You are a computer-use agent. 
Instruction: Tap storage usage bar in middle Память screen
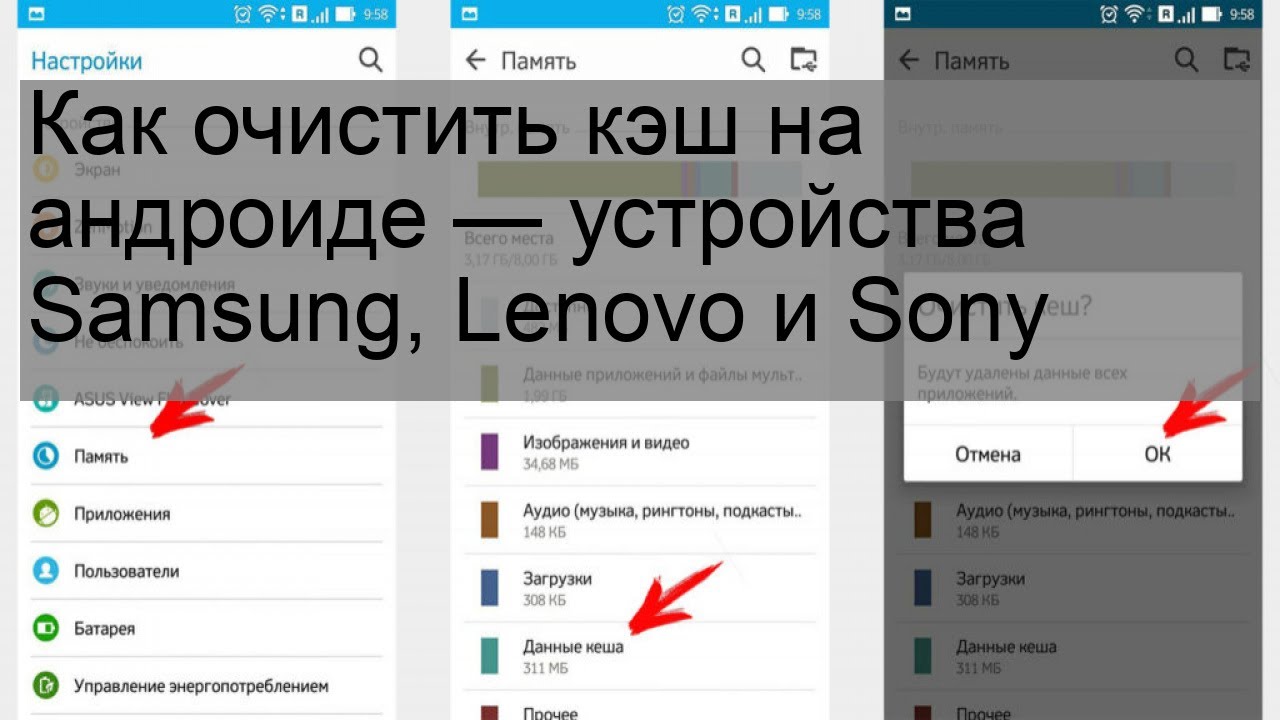tap(640, 178)
